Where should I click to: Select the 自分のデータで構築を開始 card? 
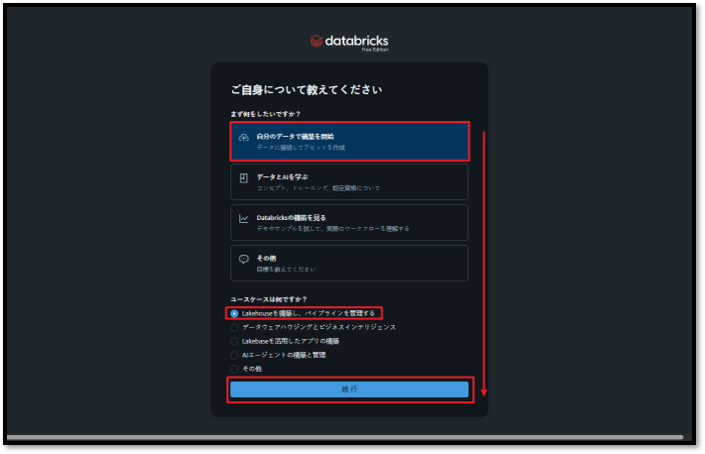click(349, 141)
